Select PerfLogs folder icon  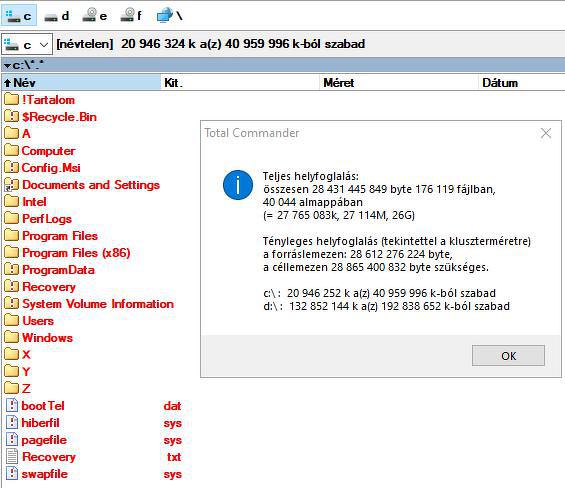tap(12, 218)
